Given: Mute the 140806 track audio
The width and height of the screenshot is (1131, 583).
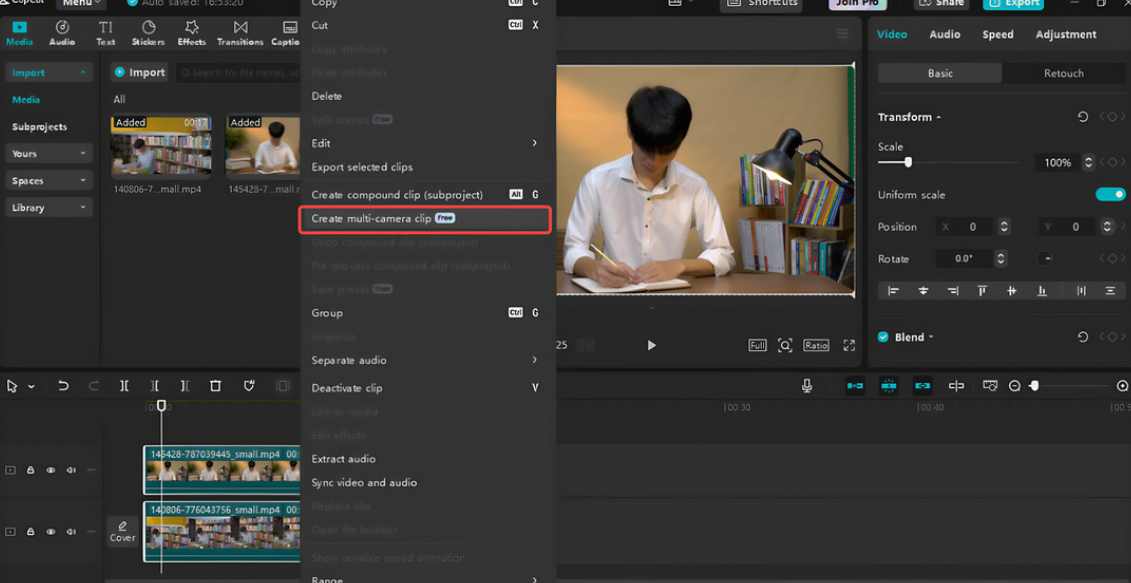Looking at the screenshot, I should [71, 532].
